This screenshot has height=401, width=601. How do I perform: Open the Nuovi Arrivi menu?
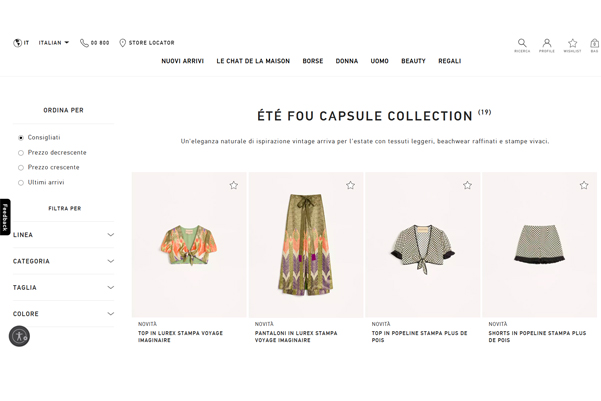point(182,61)
